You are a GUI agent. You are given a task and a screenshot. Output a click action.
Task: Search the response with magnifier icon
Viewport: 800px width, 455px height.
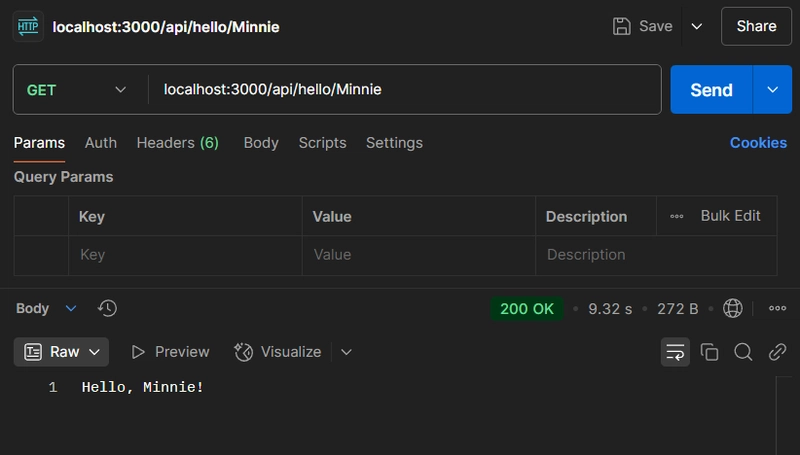coord(743,352)
